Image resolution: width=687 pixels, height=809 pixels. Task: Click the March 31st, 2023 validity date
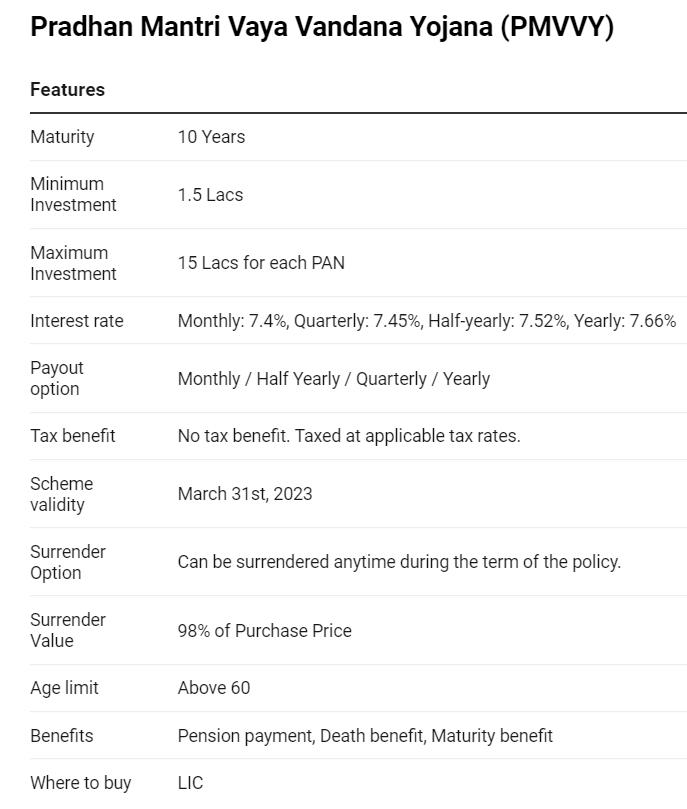[x=245, y=494]
